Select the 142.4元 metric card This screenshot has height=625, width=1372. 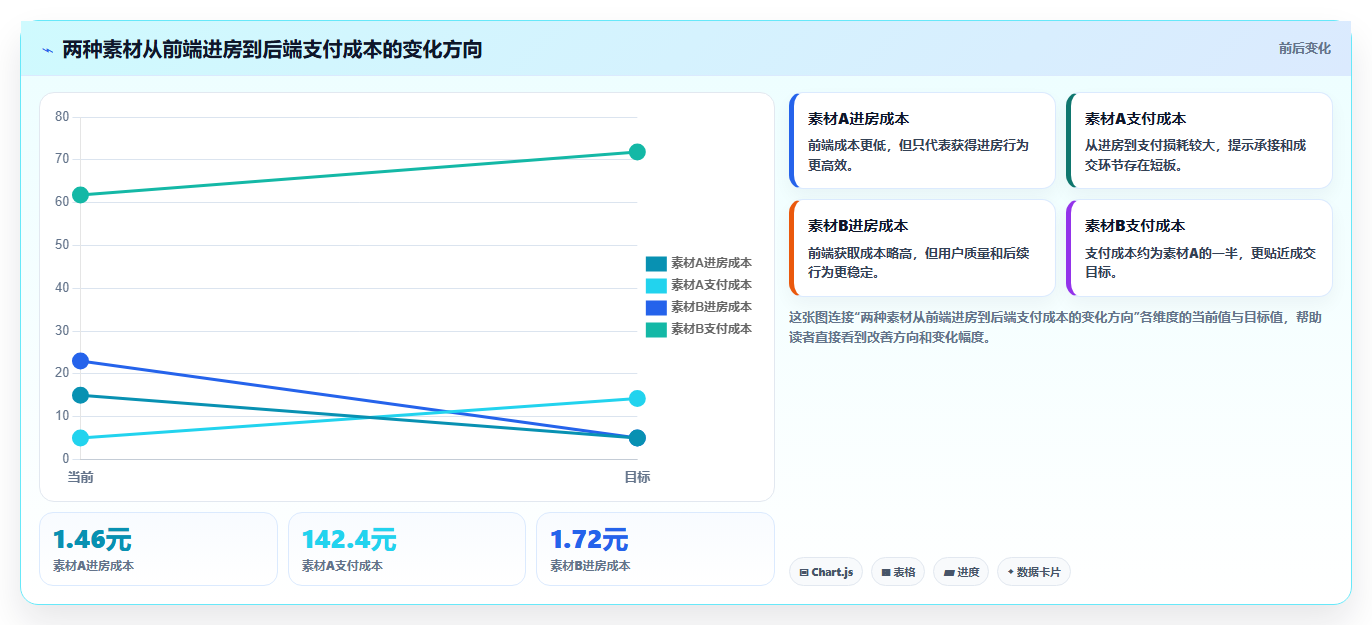[407, 549]
